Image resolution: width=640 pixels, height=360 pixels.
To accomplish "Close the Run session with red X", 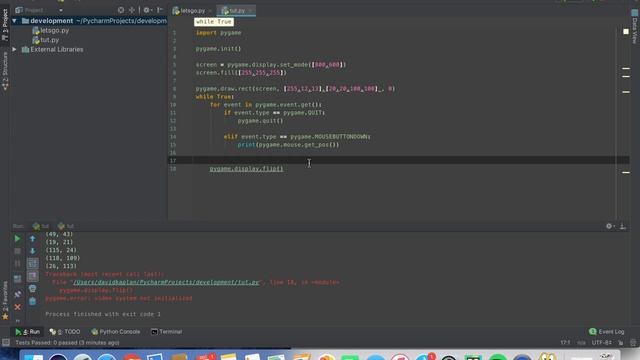I will click(17, 307).
